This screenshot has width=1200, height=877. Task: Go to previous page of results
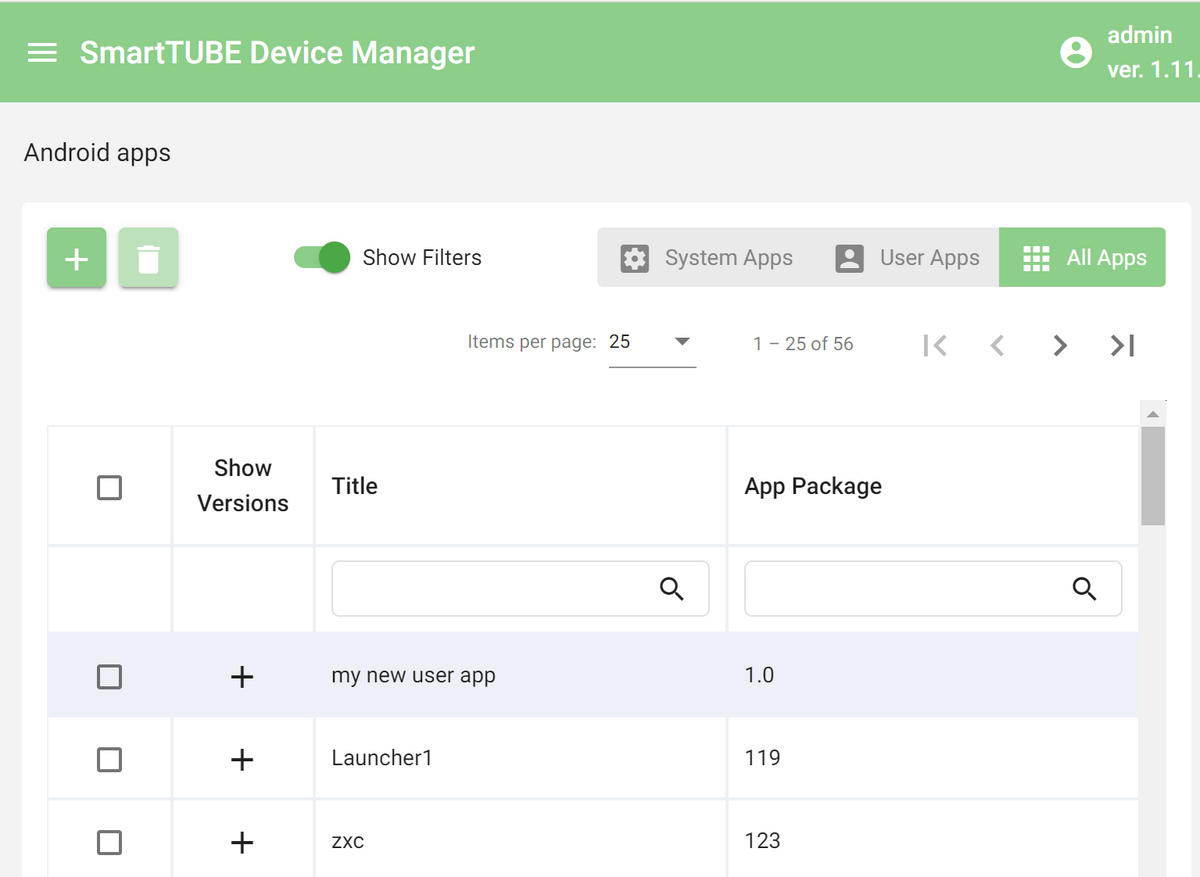tap(997, 345)
